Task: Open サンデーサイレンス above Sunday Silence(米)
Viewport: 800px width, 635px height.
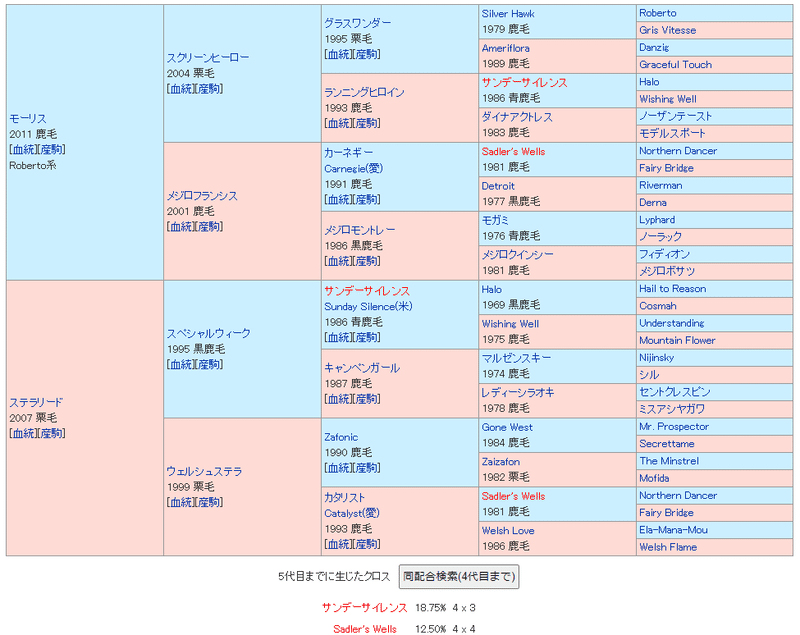Action: pyautogui.click(x=367, y=291)
